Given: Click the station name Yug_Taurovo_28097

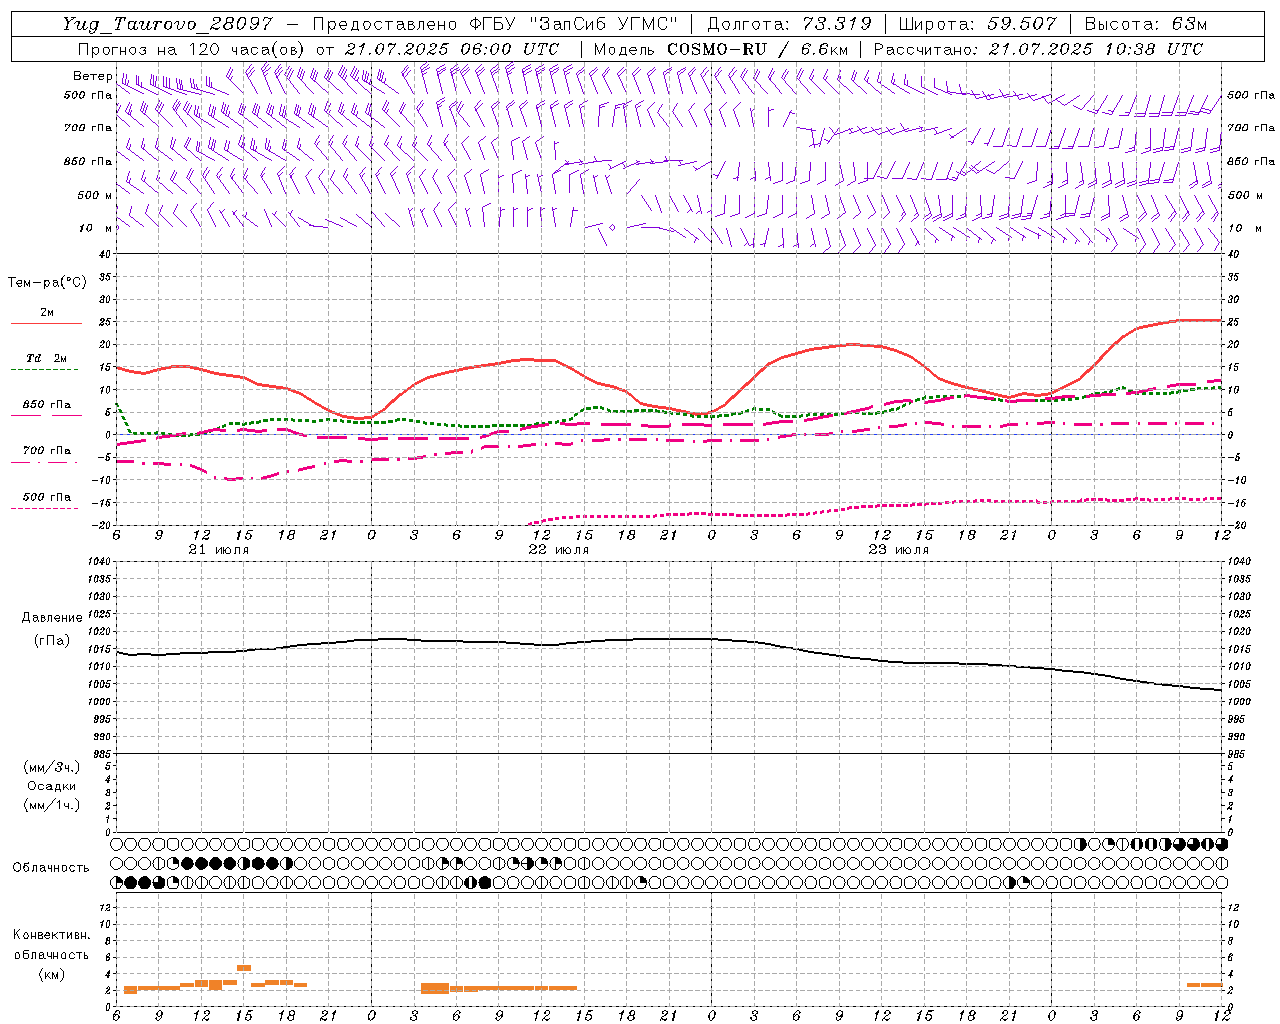Looking at the screenshot, I should pyautogui.click(x=167, y=24).
